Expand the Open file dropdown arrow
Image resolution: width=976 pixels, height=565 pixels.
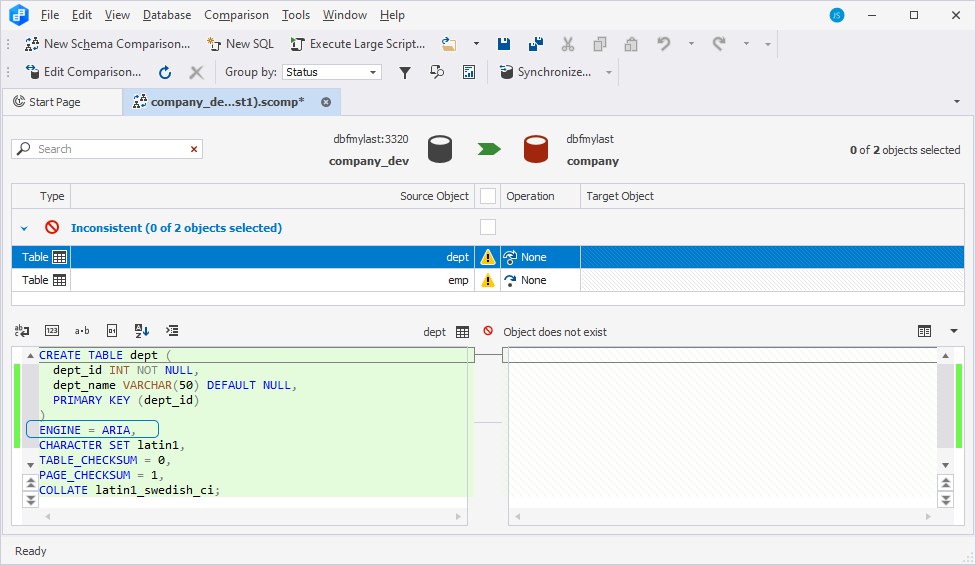476,44
